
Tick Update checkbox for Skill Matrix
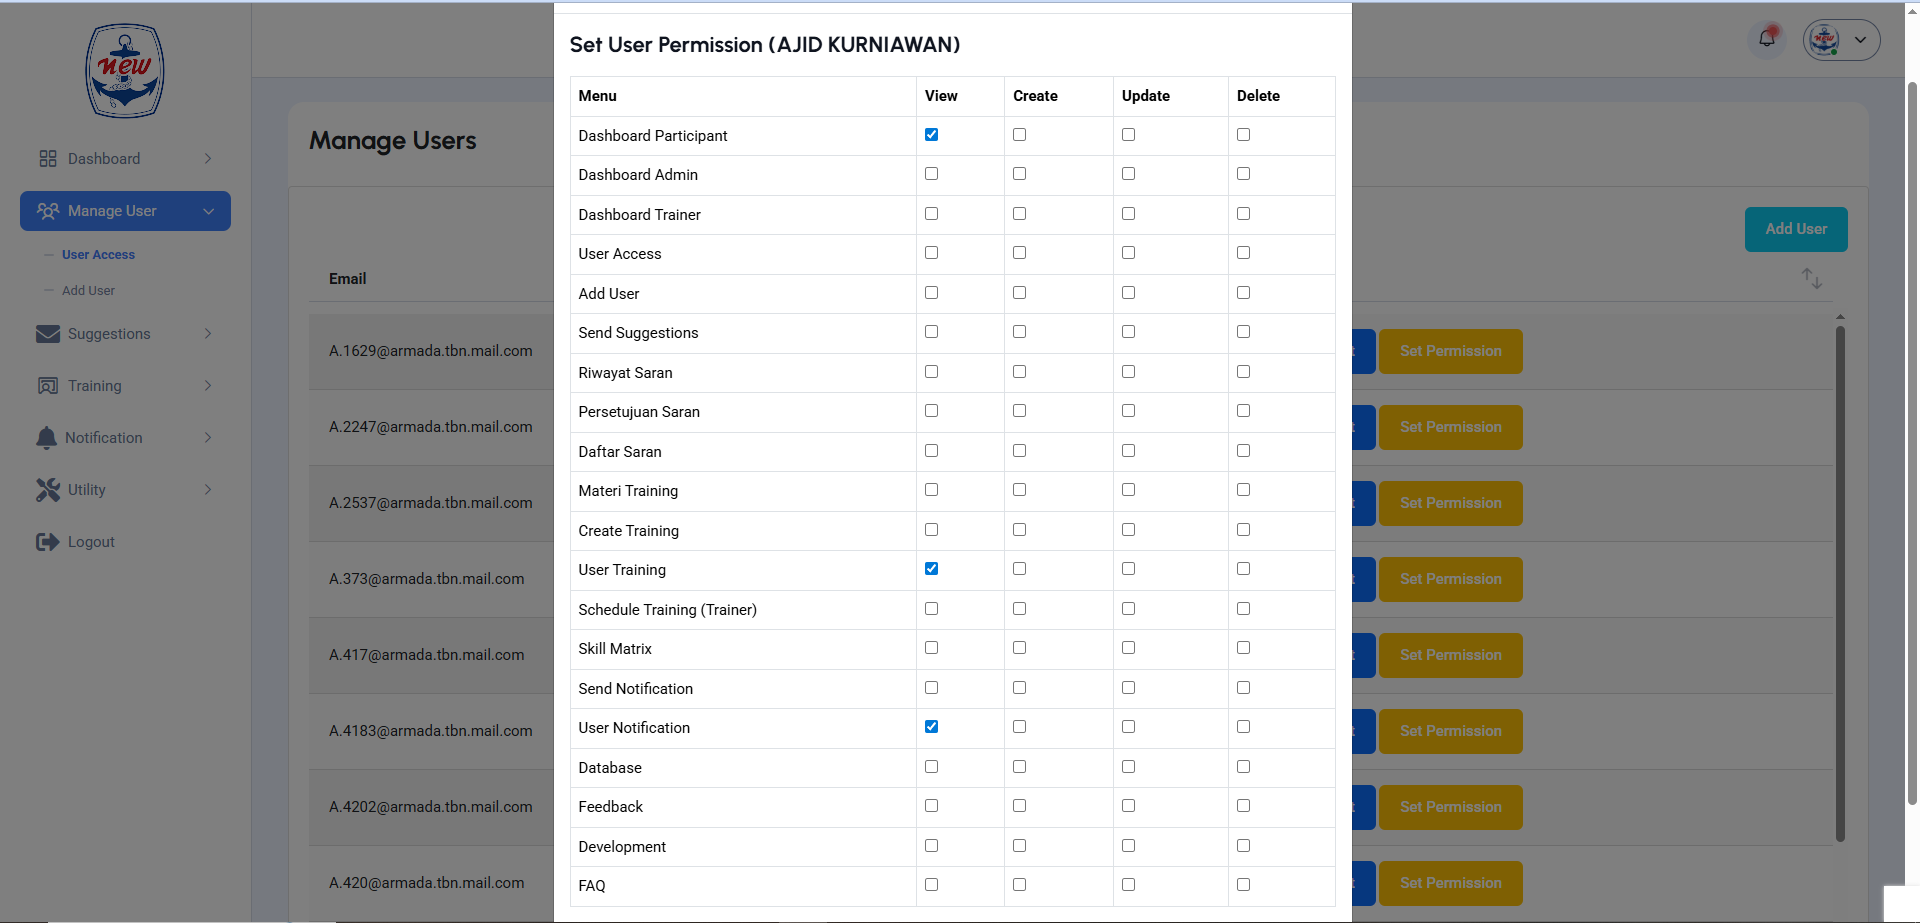click(1129, 648)
